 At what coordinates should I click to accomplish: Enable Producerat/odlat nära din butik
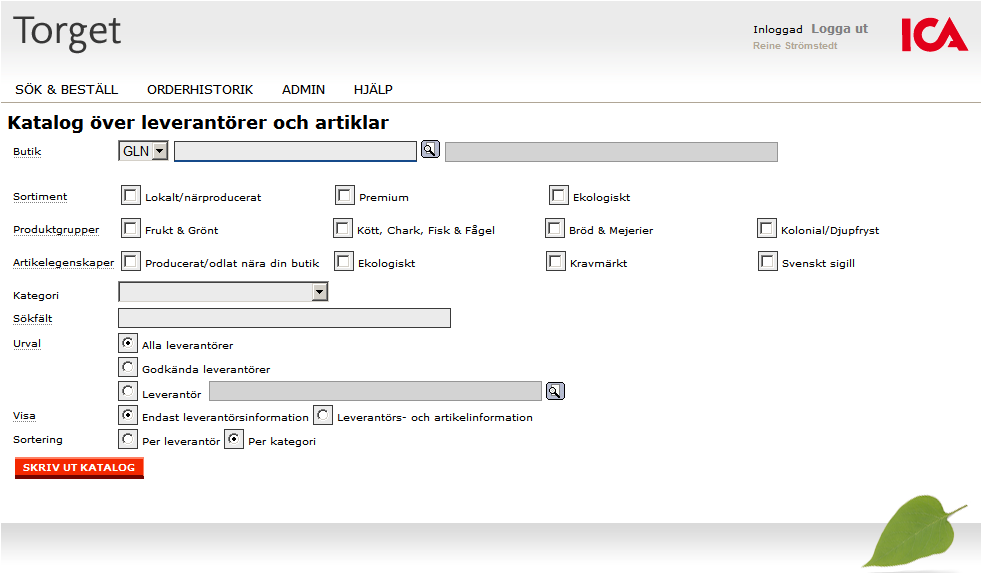pos(131,261)
